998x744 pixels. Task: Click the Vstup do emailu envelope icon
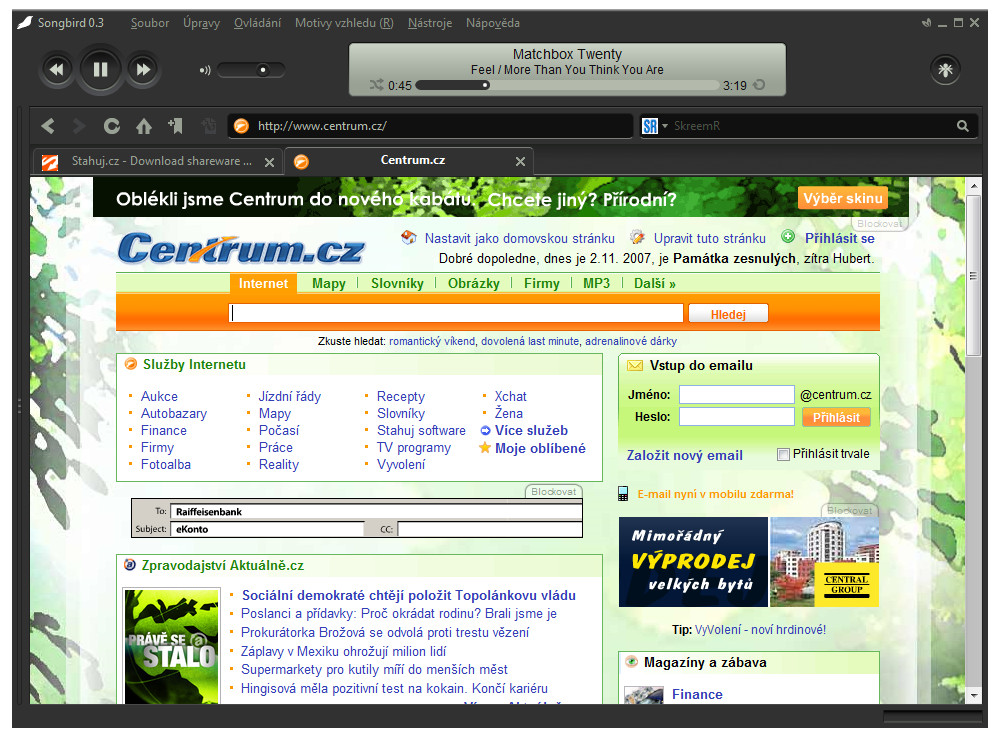pyautogui.click(x=635, y=366)
